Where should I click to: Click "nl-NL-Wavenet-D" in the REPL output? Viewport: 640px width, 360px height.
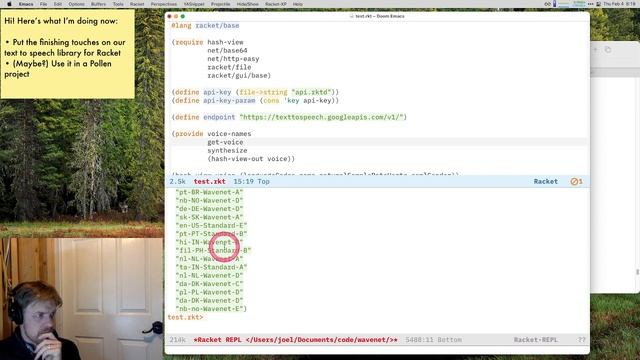209,276
